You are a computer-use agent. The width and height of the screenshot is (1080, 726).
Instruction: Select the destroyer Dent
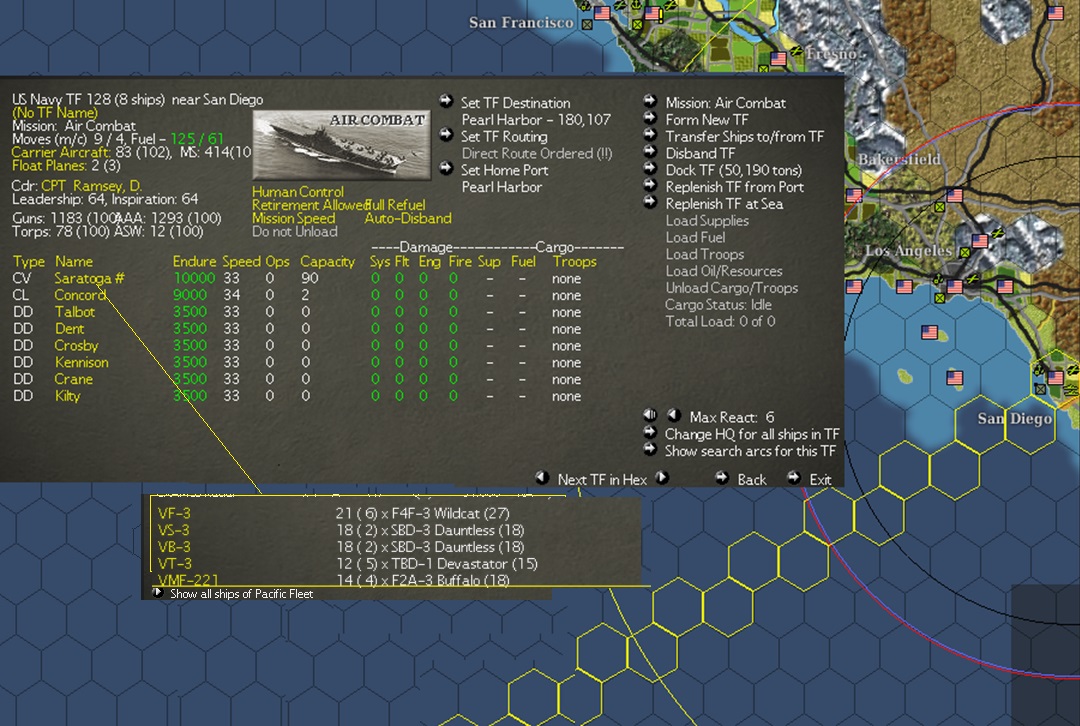(x=70, y=329)
